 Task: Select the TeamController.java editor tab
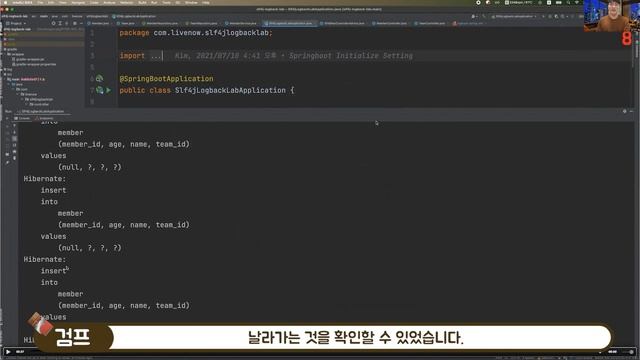(x=431, y=23)
